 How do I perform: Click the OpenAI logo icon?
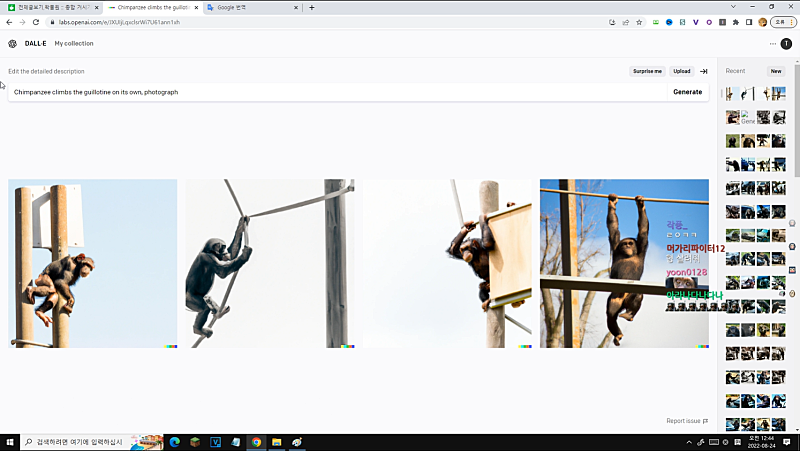12,44
